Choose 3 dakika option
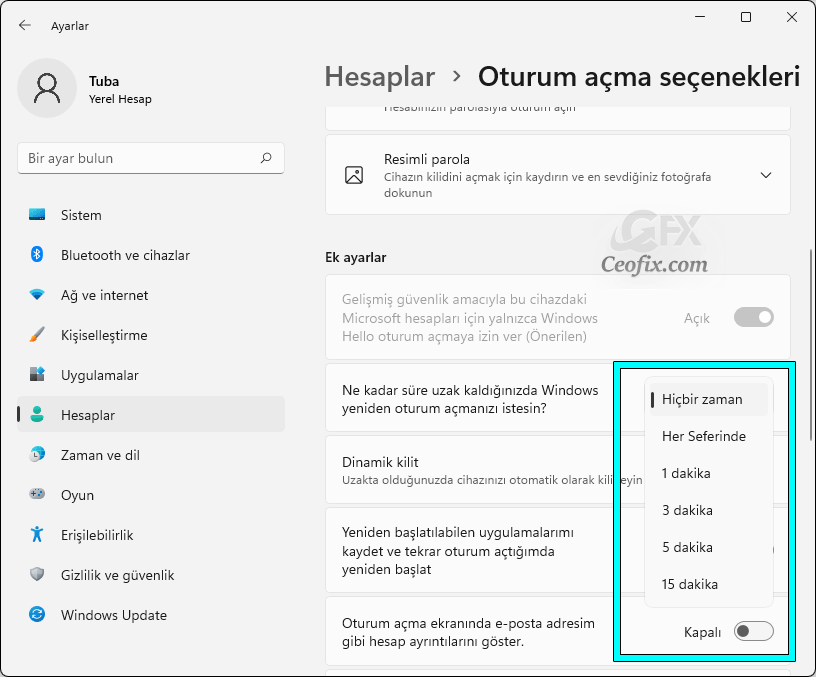This screenshot has width=816, height=677. tap(709, 510)
